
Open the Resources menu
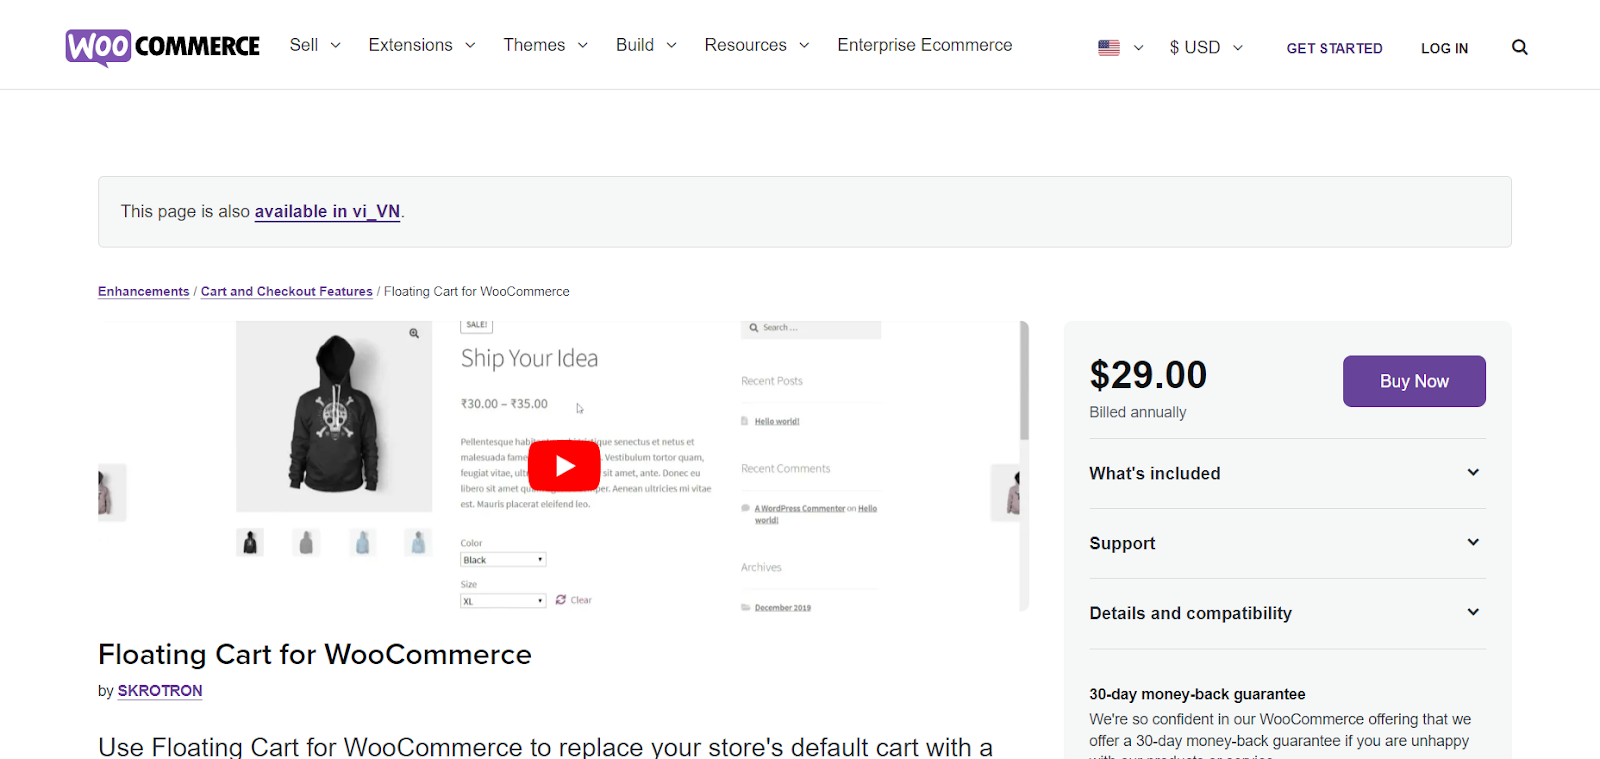point(757,45)
